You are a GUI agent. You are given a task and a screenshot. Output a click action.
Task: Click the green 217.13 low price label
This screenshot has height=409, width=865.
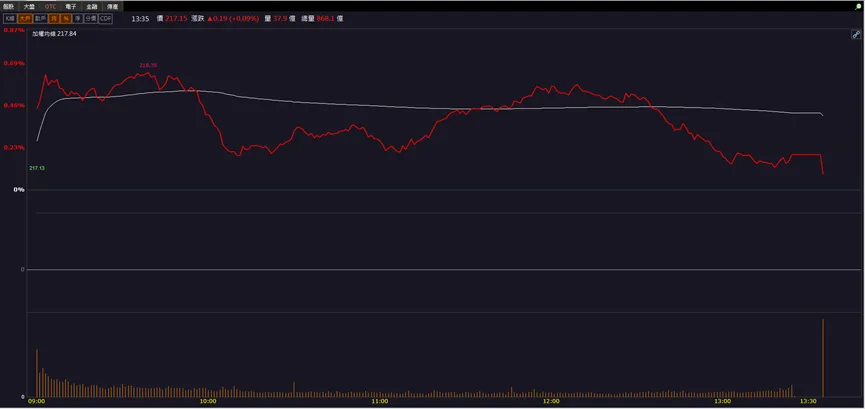coord(37,168)
